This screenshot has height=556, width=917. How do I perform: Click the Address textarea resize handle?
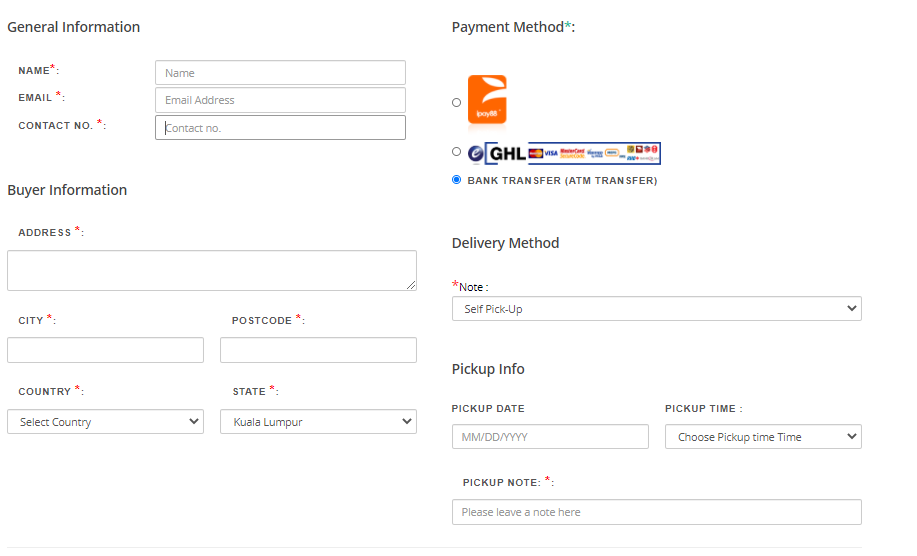click(x=411, y=285)
